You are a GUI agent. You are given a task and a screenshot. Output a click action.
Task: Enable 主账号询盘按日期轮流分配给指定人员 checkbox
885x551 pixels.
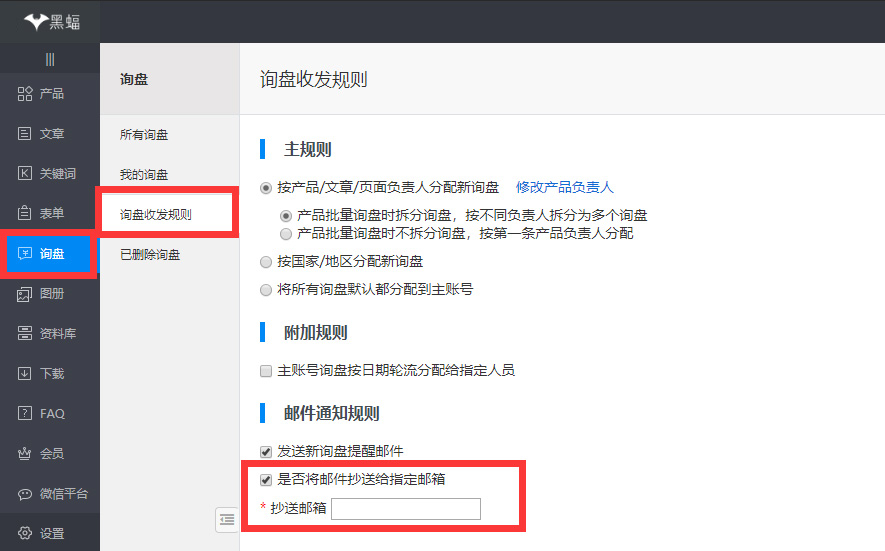click(x=266, y=371)
